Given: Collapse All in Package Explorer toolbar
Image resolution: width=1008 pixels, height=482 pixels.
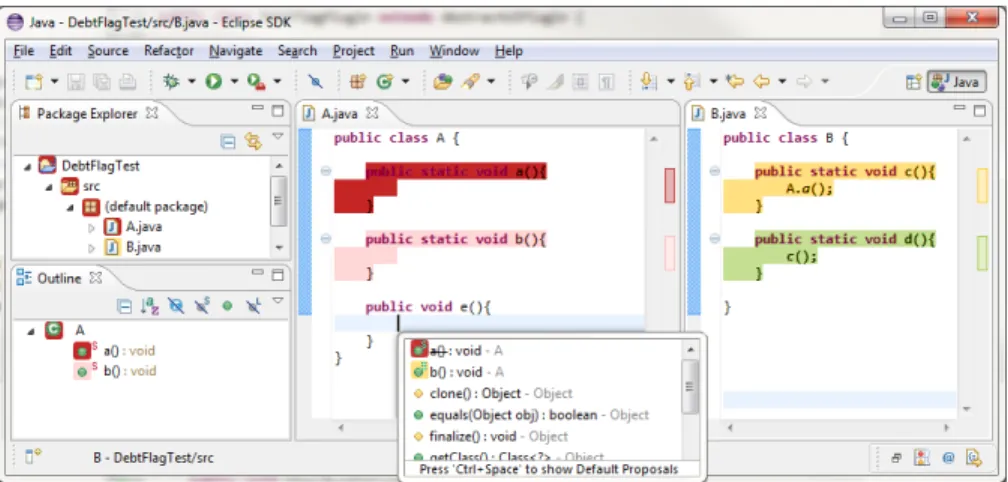Looking at the screenshot, I should (x=228, y=142).
